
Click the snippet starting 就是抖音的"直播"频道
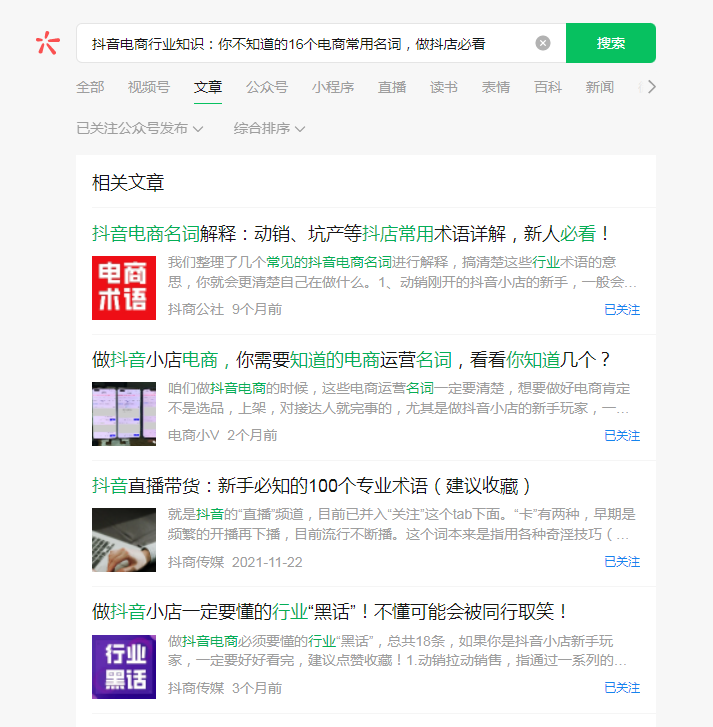pos(402,525)
